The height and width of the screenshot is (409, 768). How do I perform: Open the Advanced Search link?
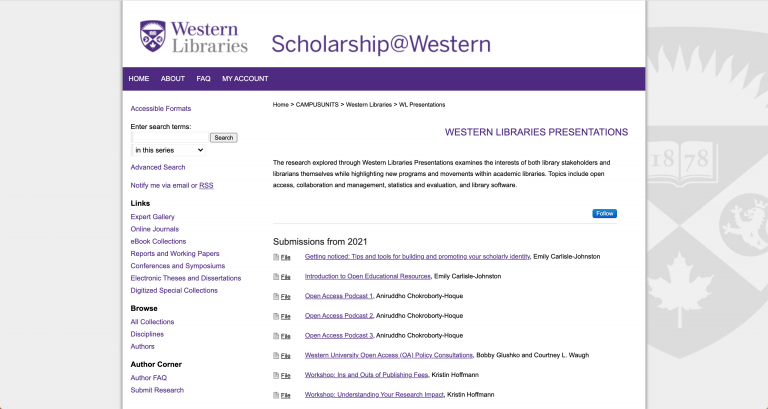[158, 167]
